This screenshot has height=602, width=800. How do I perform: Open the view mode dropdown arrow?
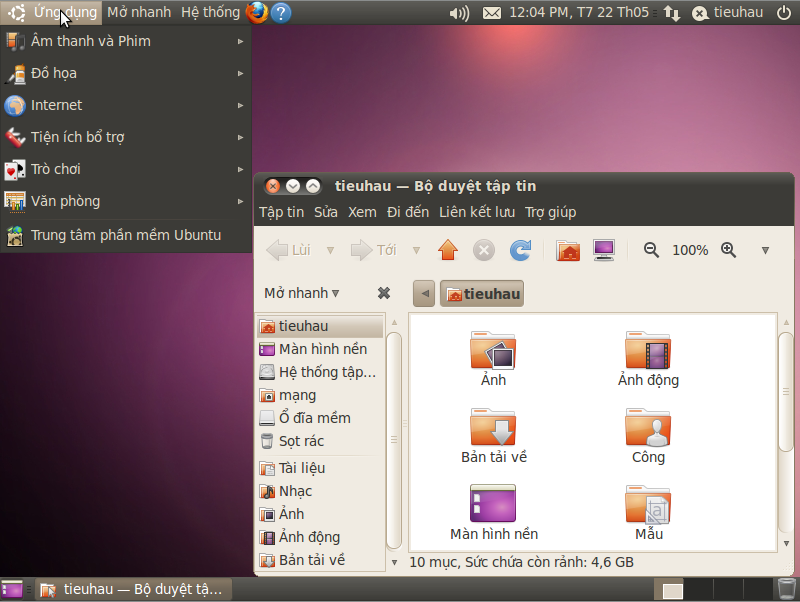(x=765, y=250)
